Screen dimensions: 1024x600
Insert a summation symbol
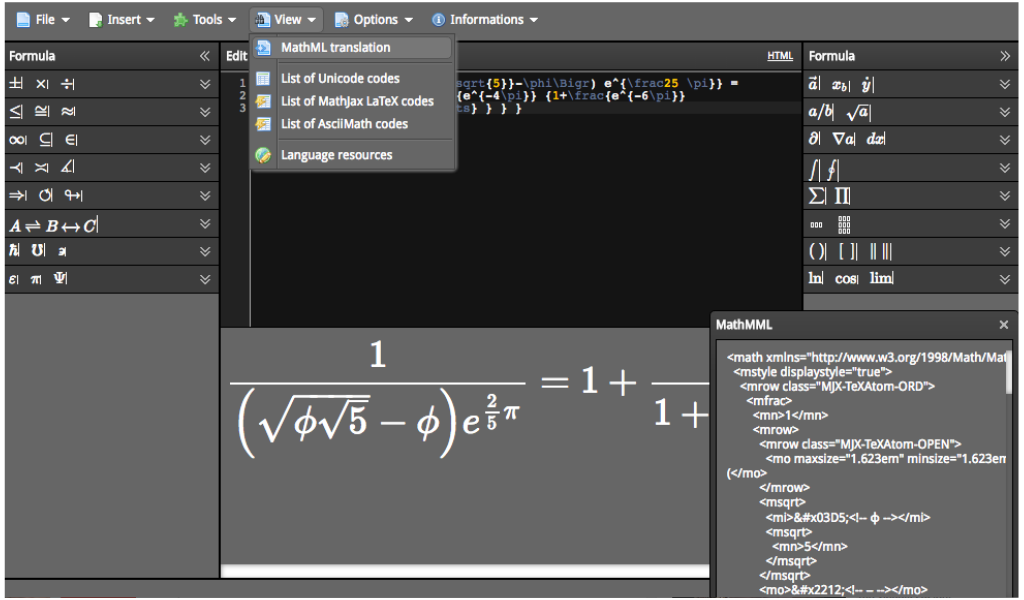(x=816, y=195)
